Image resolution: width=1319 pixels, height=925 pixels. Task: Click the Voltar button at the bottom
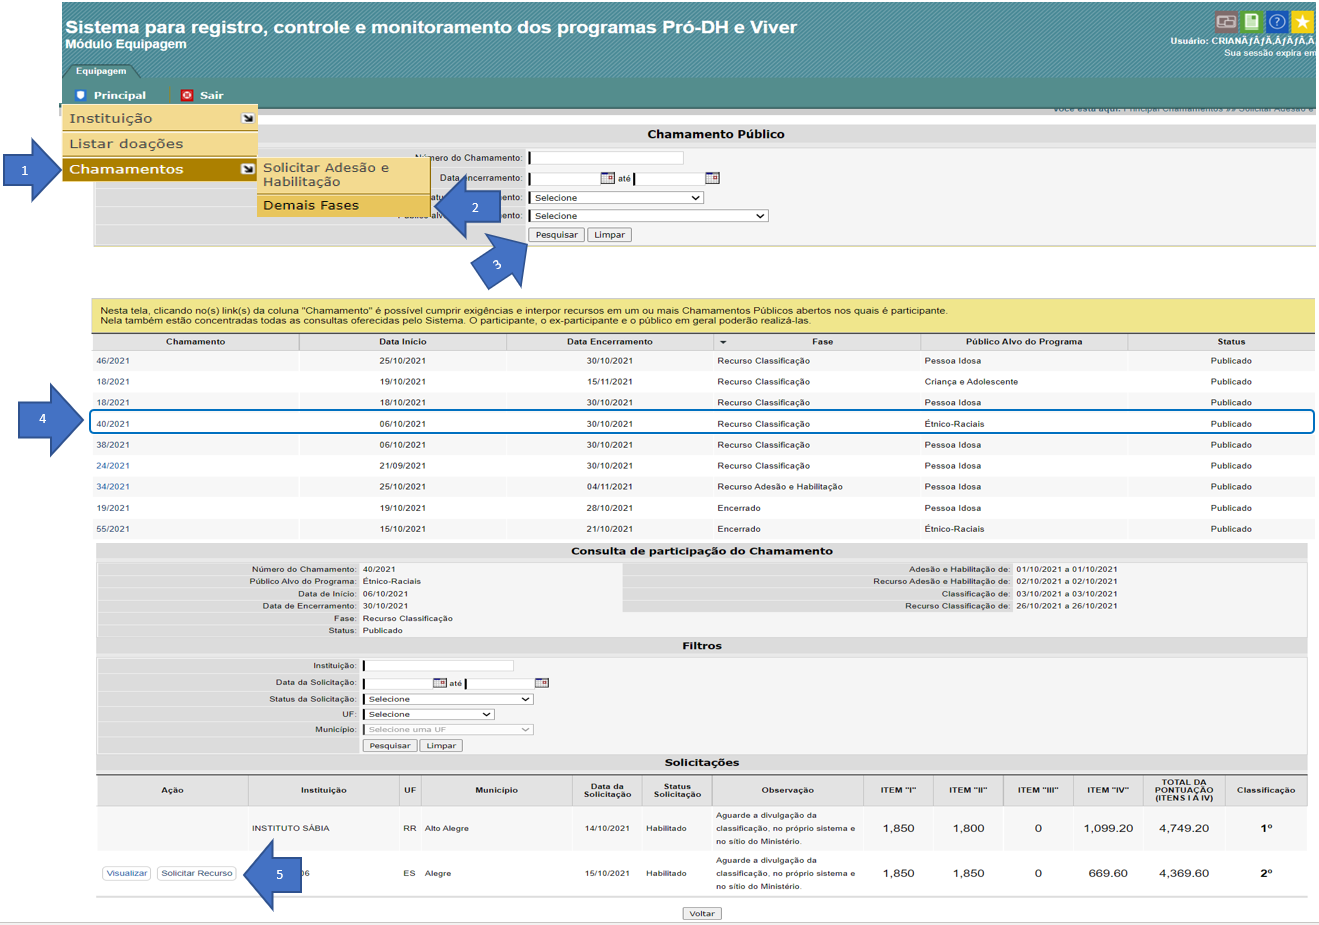click(701, 913)
